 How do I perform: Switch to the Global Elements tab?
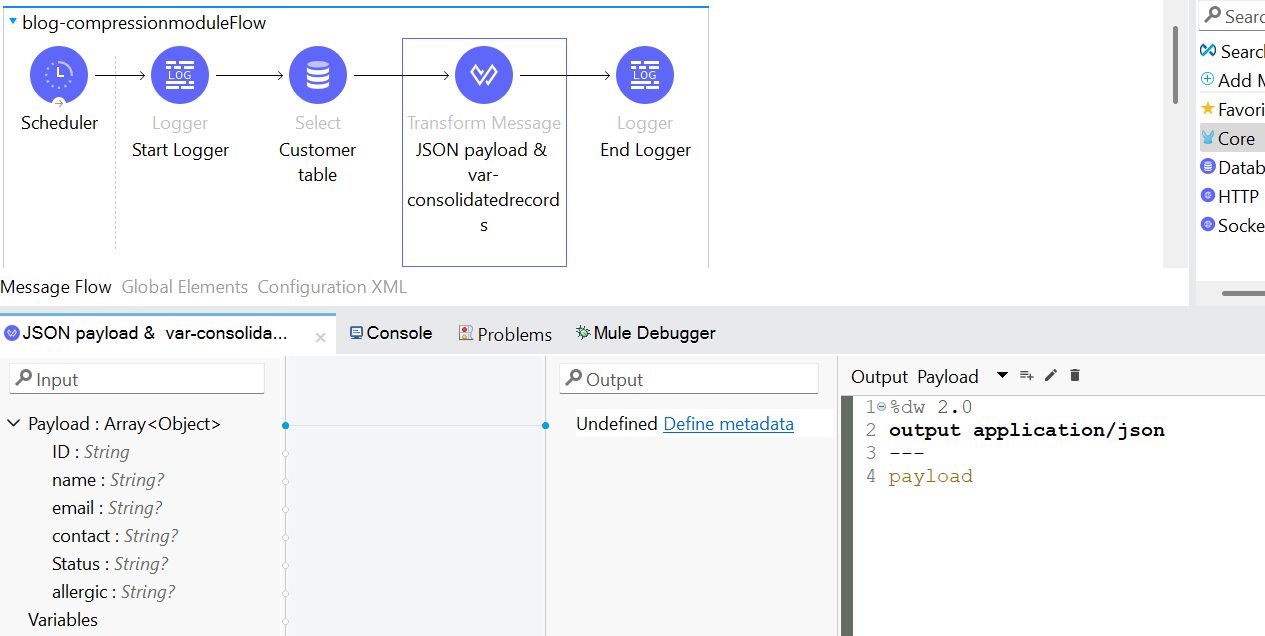click(184, 287)
